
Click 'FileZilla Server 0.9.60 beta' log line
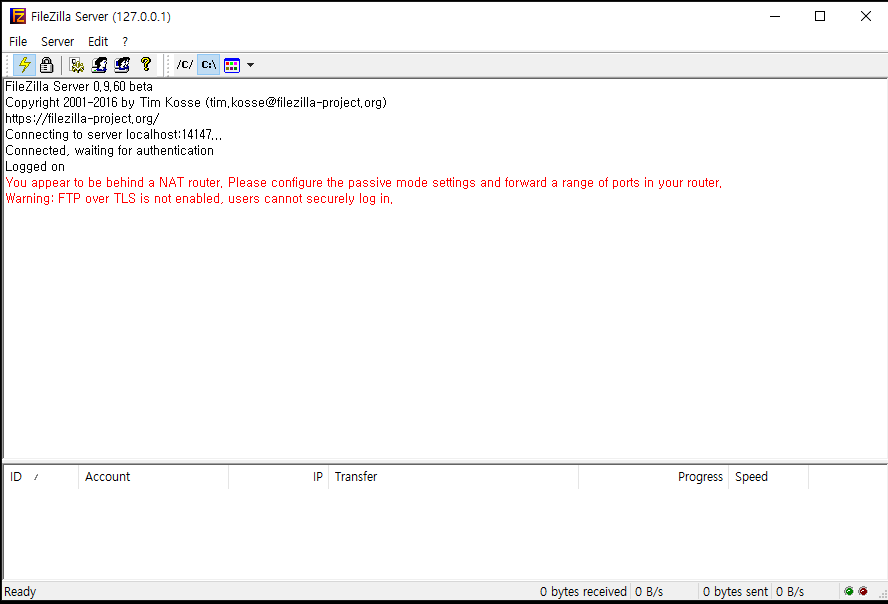click(x=79, y=87)
